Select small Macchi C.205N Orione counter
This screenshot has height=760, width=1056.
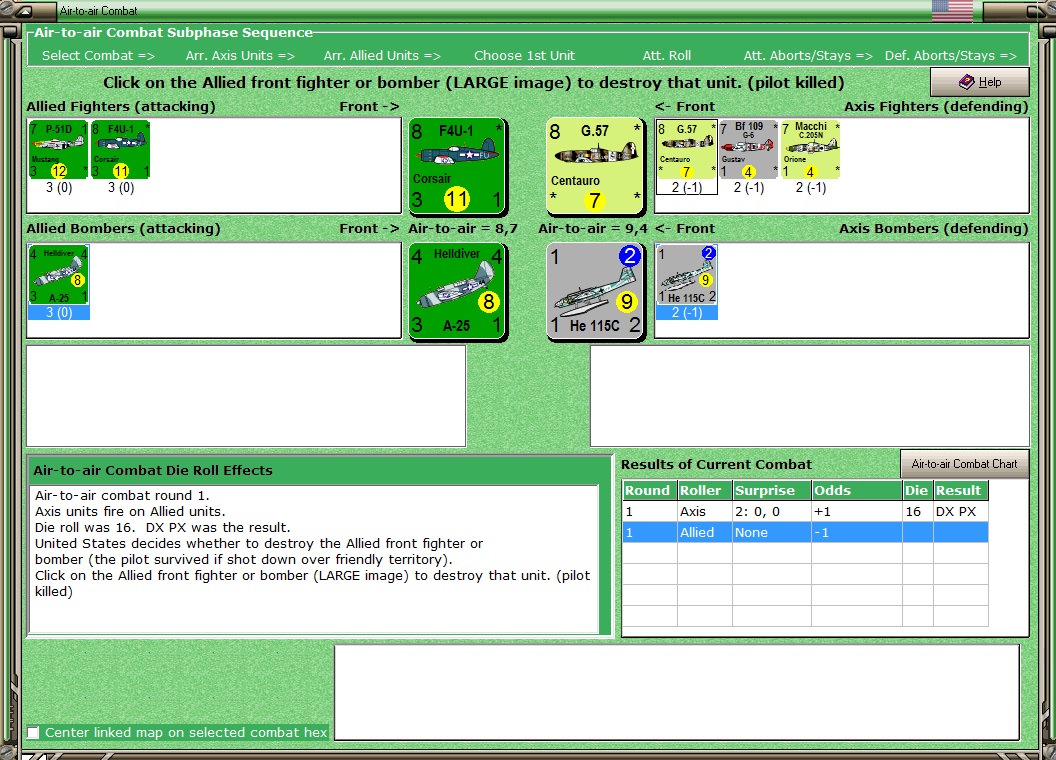click(810, 150)
